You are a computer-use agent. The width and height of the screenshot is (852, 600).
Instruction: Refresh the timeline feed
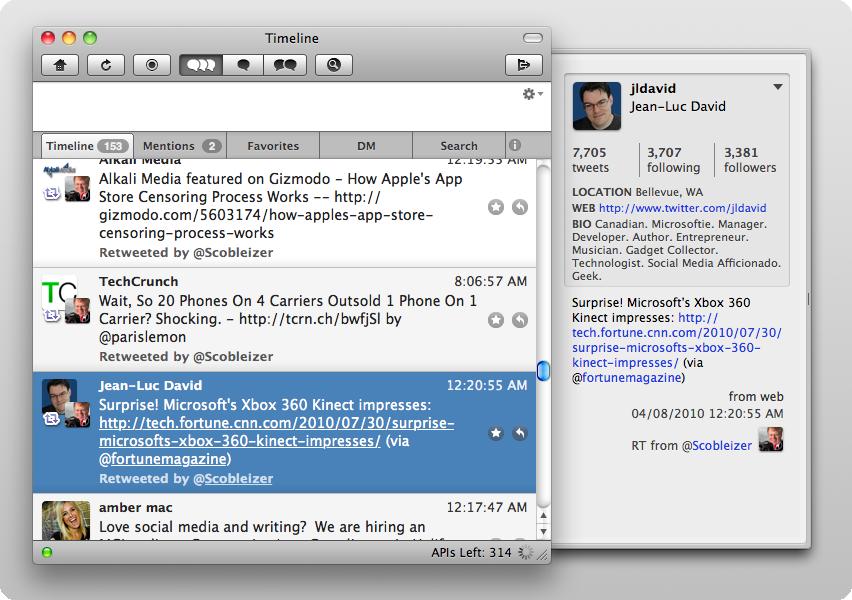pos(107,64)
